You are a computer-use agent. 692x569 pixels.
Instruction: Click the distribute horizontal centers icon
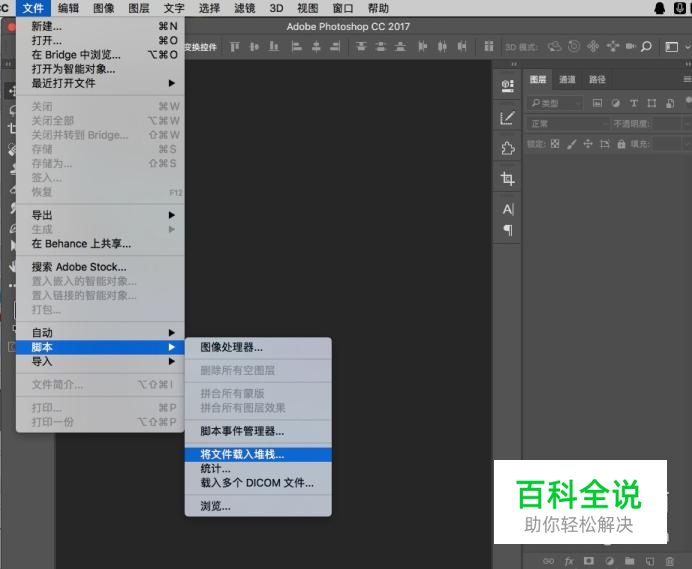[x=442, y=46]
